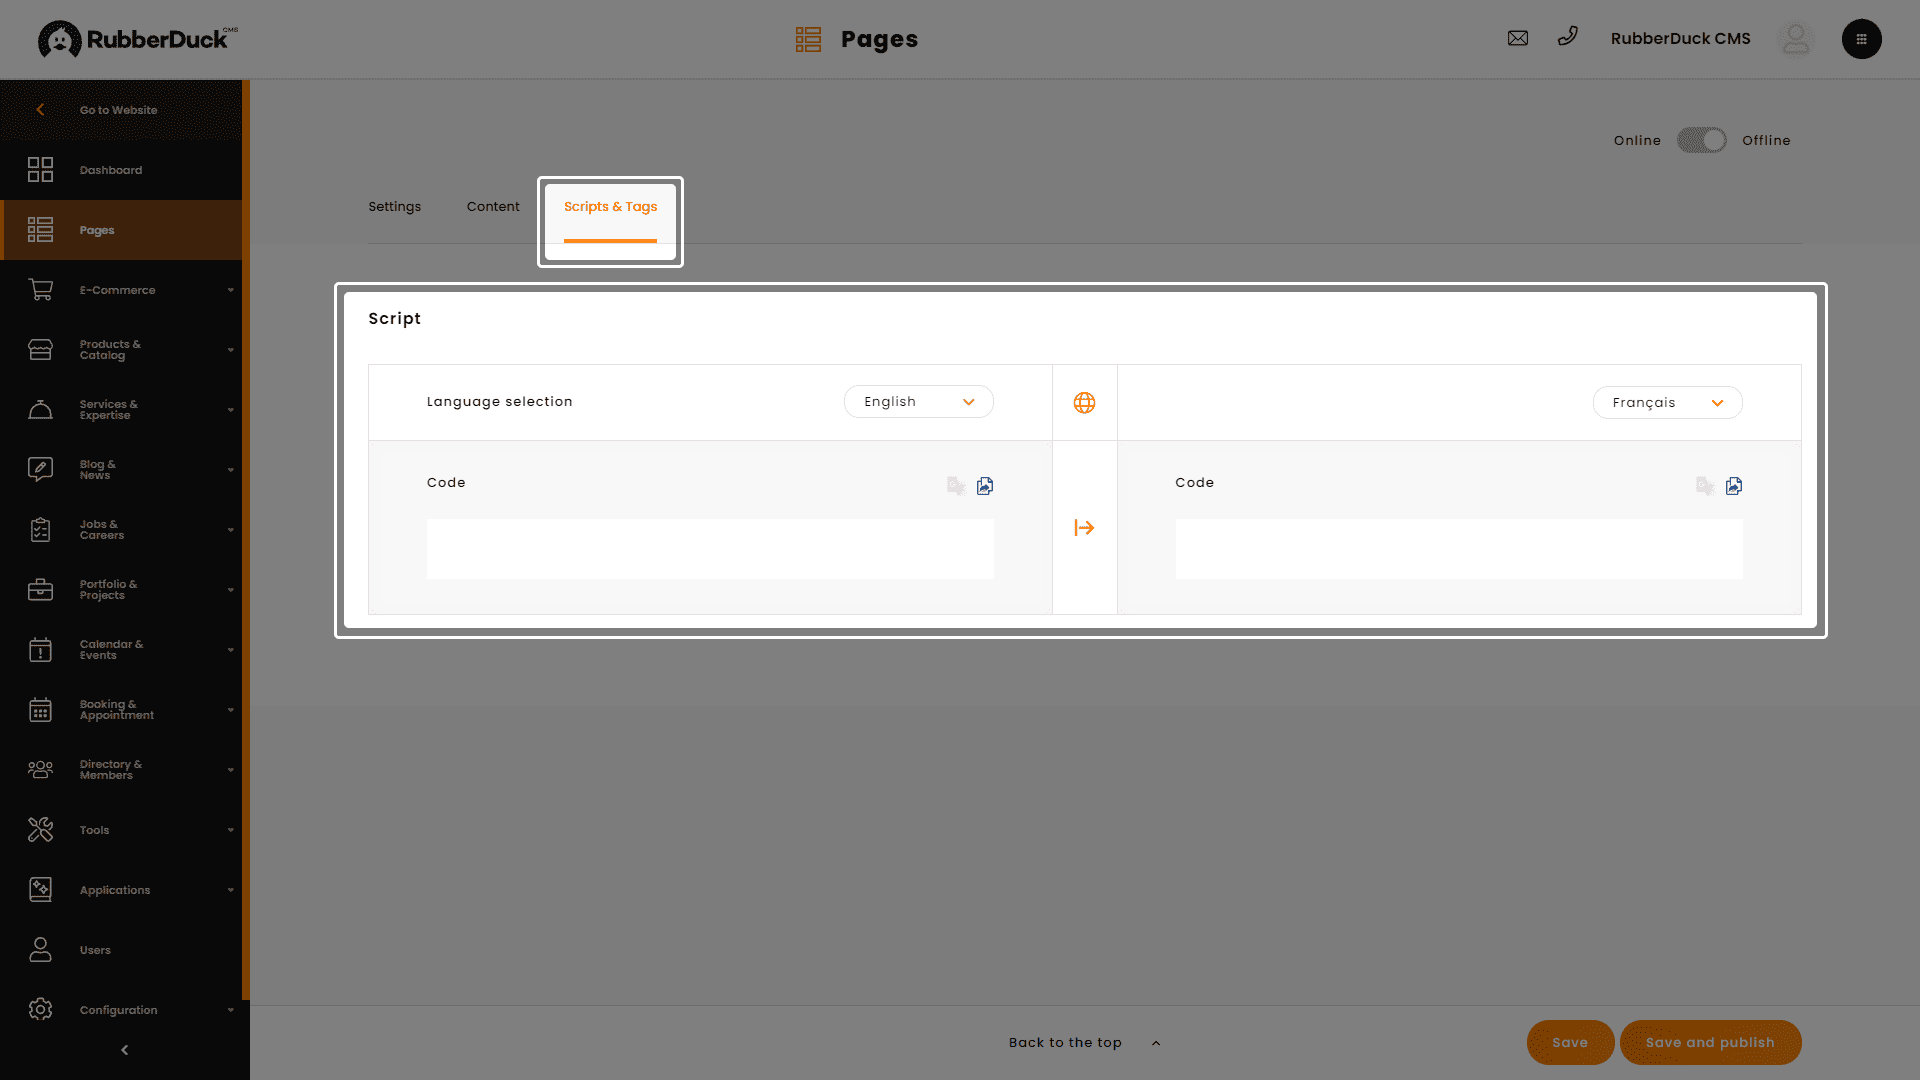Open the user profile avatar icon
Screen dimensions: 1920x1080
(x=1796, y=39)
